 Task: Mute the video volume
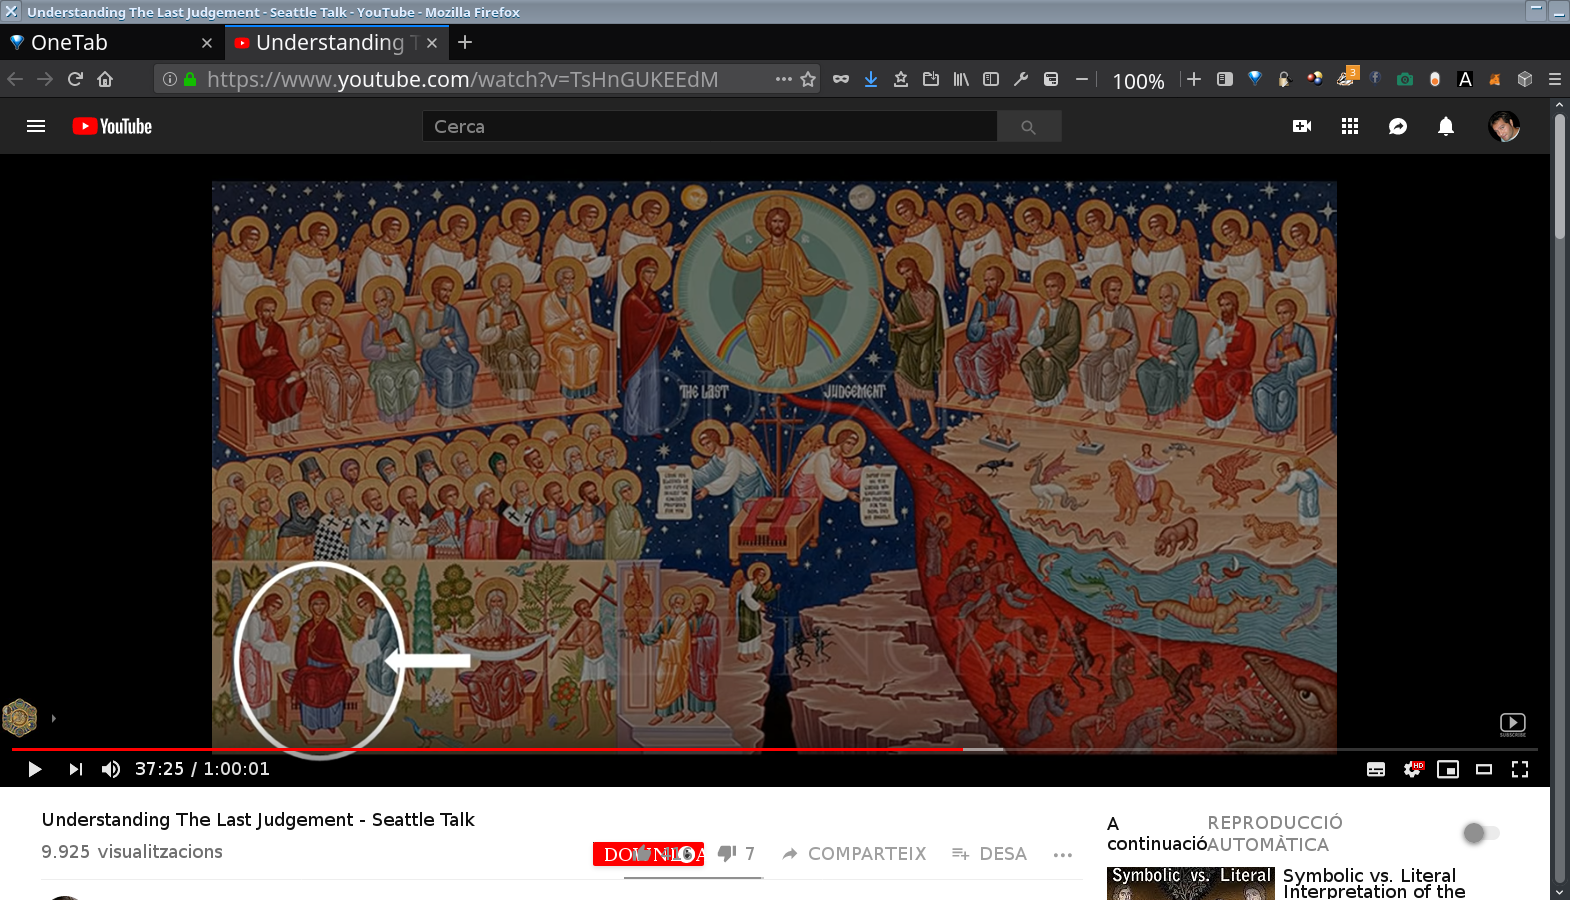[111, 769]
